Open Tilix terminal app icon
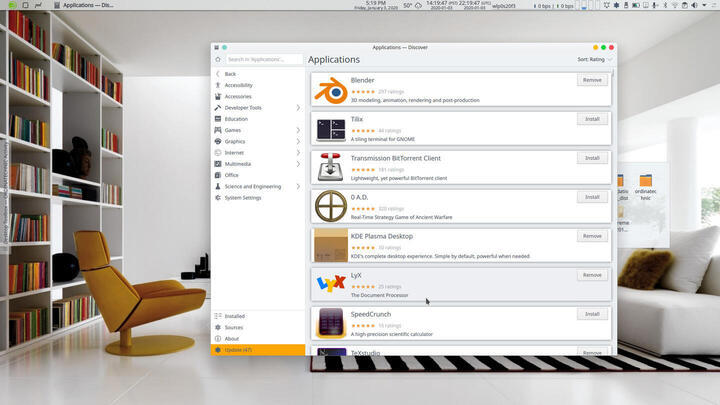Viewport: 720px width, 405px height. [331, 129]
